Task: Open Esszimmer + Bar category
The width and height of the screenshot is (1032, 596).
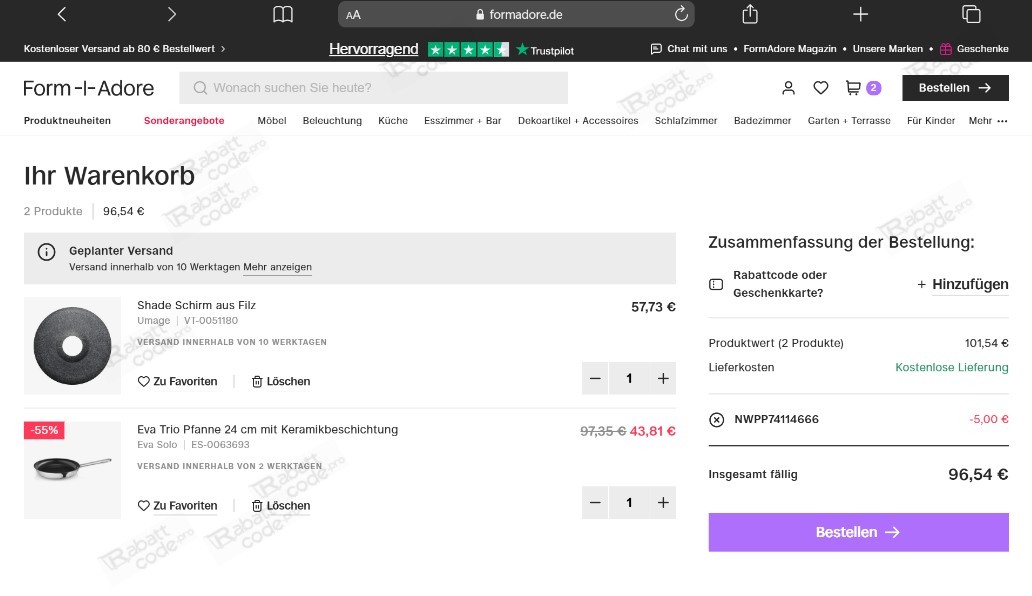Action: (x=463, y=120)
